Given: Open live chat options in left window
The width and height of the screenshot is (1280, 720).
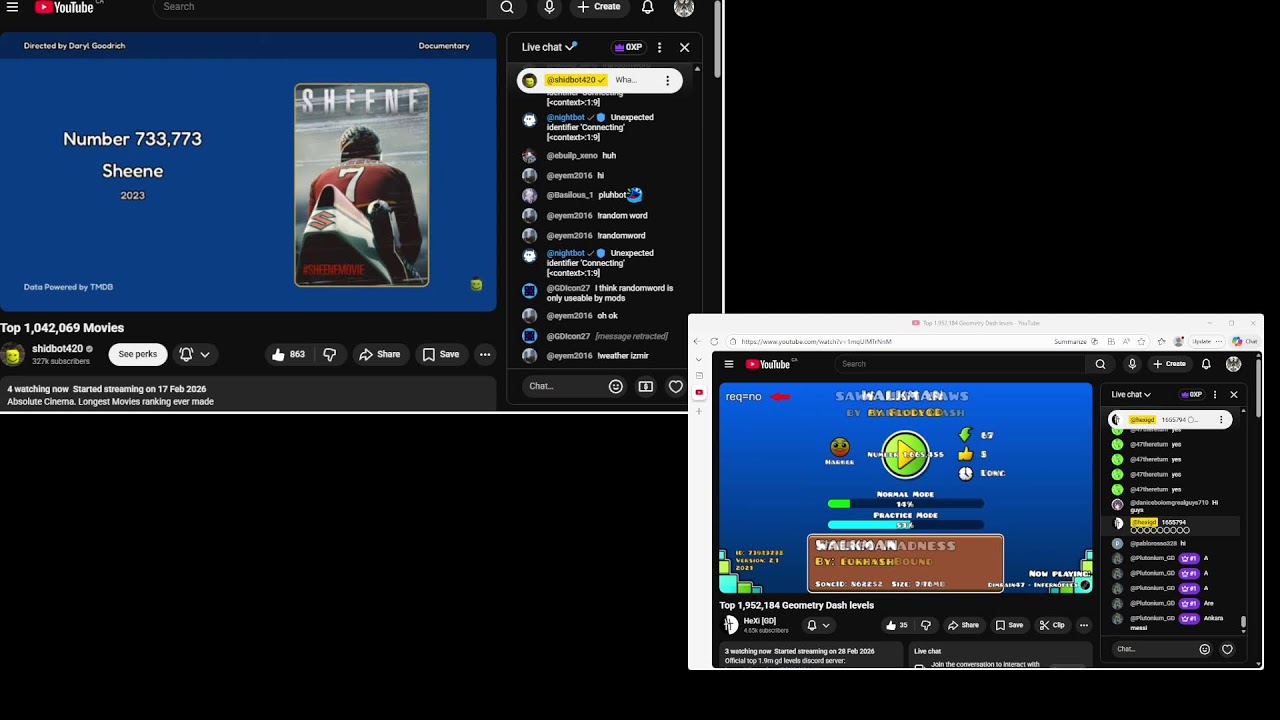Looking at the screenshot, I should coord(659,47).
